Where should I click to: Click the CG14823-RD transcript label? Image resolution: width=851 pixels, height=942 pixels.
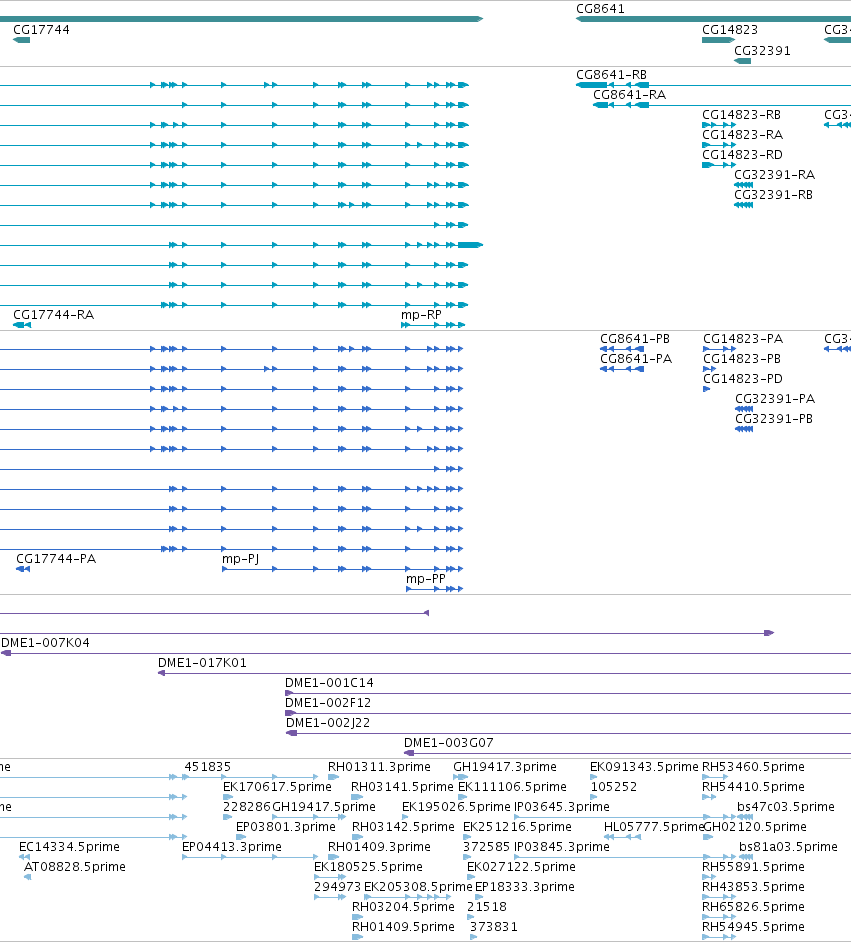(x=742, y=154)
